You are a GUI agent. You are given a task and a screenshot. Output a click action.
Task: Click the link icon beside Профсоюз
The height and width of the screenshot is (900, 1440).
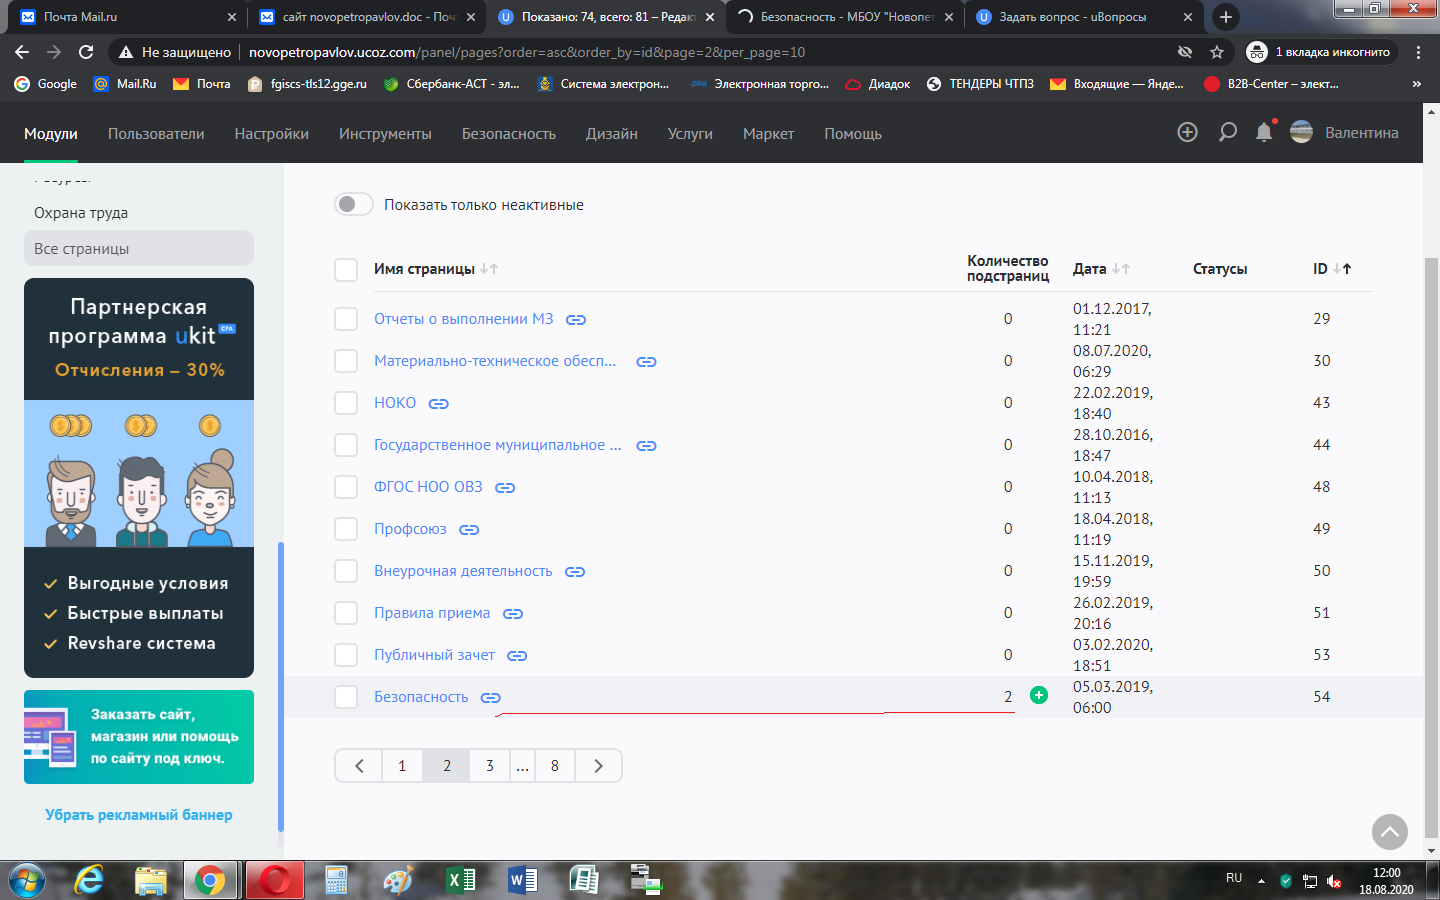pyautogui.click(x=469, y=530)
